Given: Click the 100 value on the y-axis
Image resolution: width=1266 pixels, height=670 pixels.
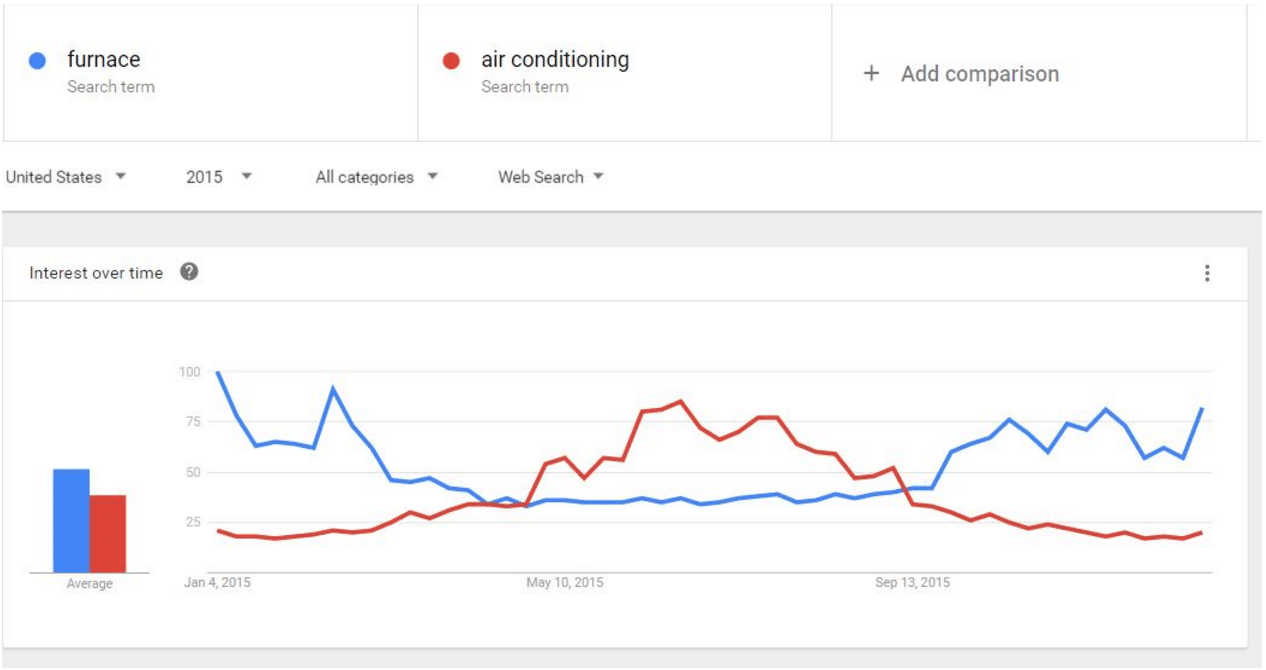Looking at the screenshot, I should click(x=189, y=372).
